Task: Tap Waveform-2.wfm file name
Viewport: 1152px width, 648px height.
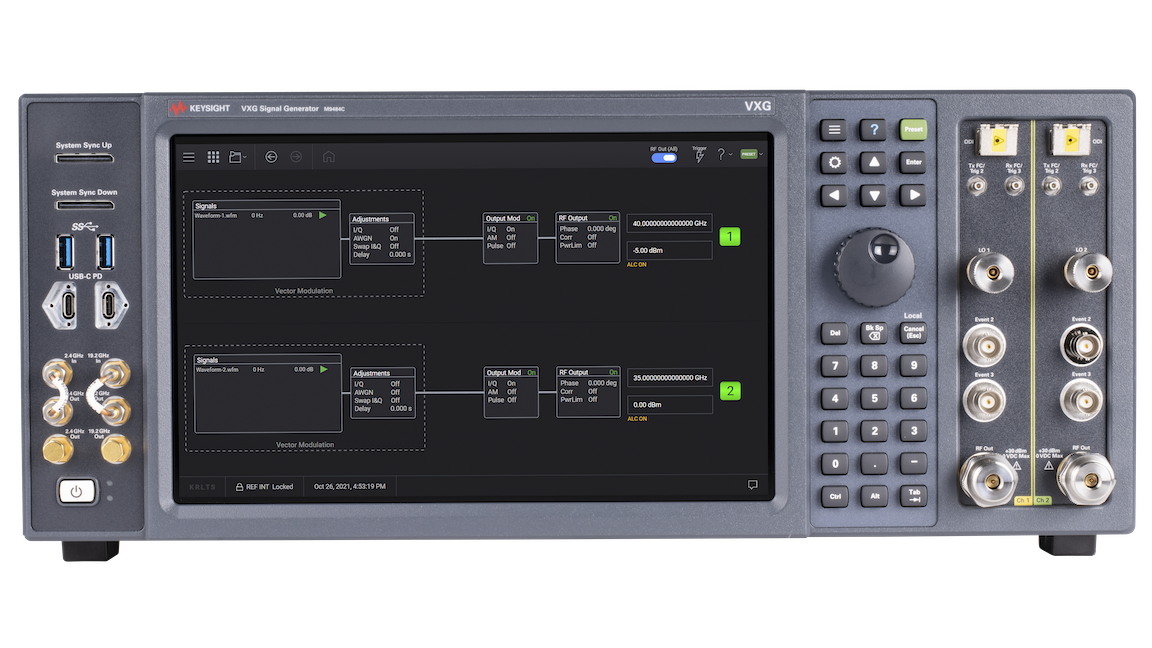Action: tap(217, 370)
